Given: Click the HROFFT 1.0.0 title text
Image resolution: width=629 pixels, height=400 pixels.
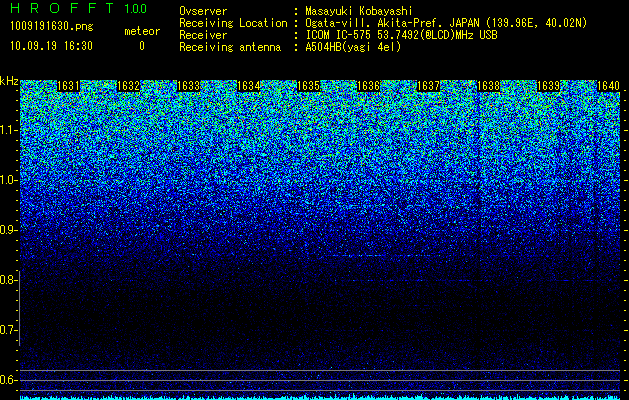Looking at the screenshot, I should point(79,8).
